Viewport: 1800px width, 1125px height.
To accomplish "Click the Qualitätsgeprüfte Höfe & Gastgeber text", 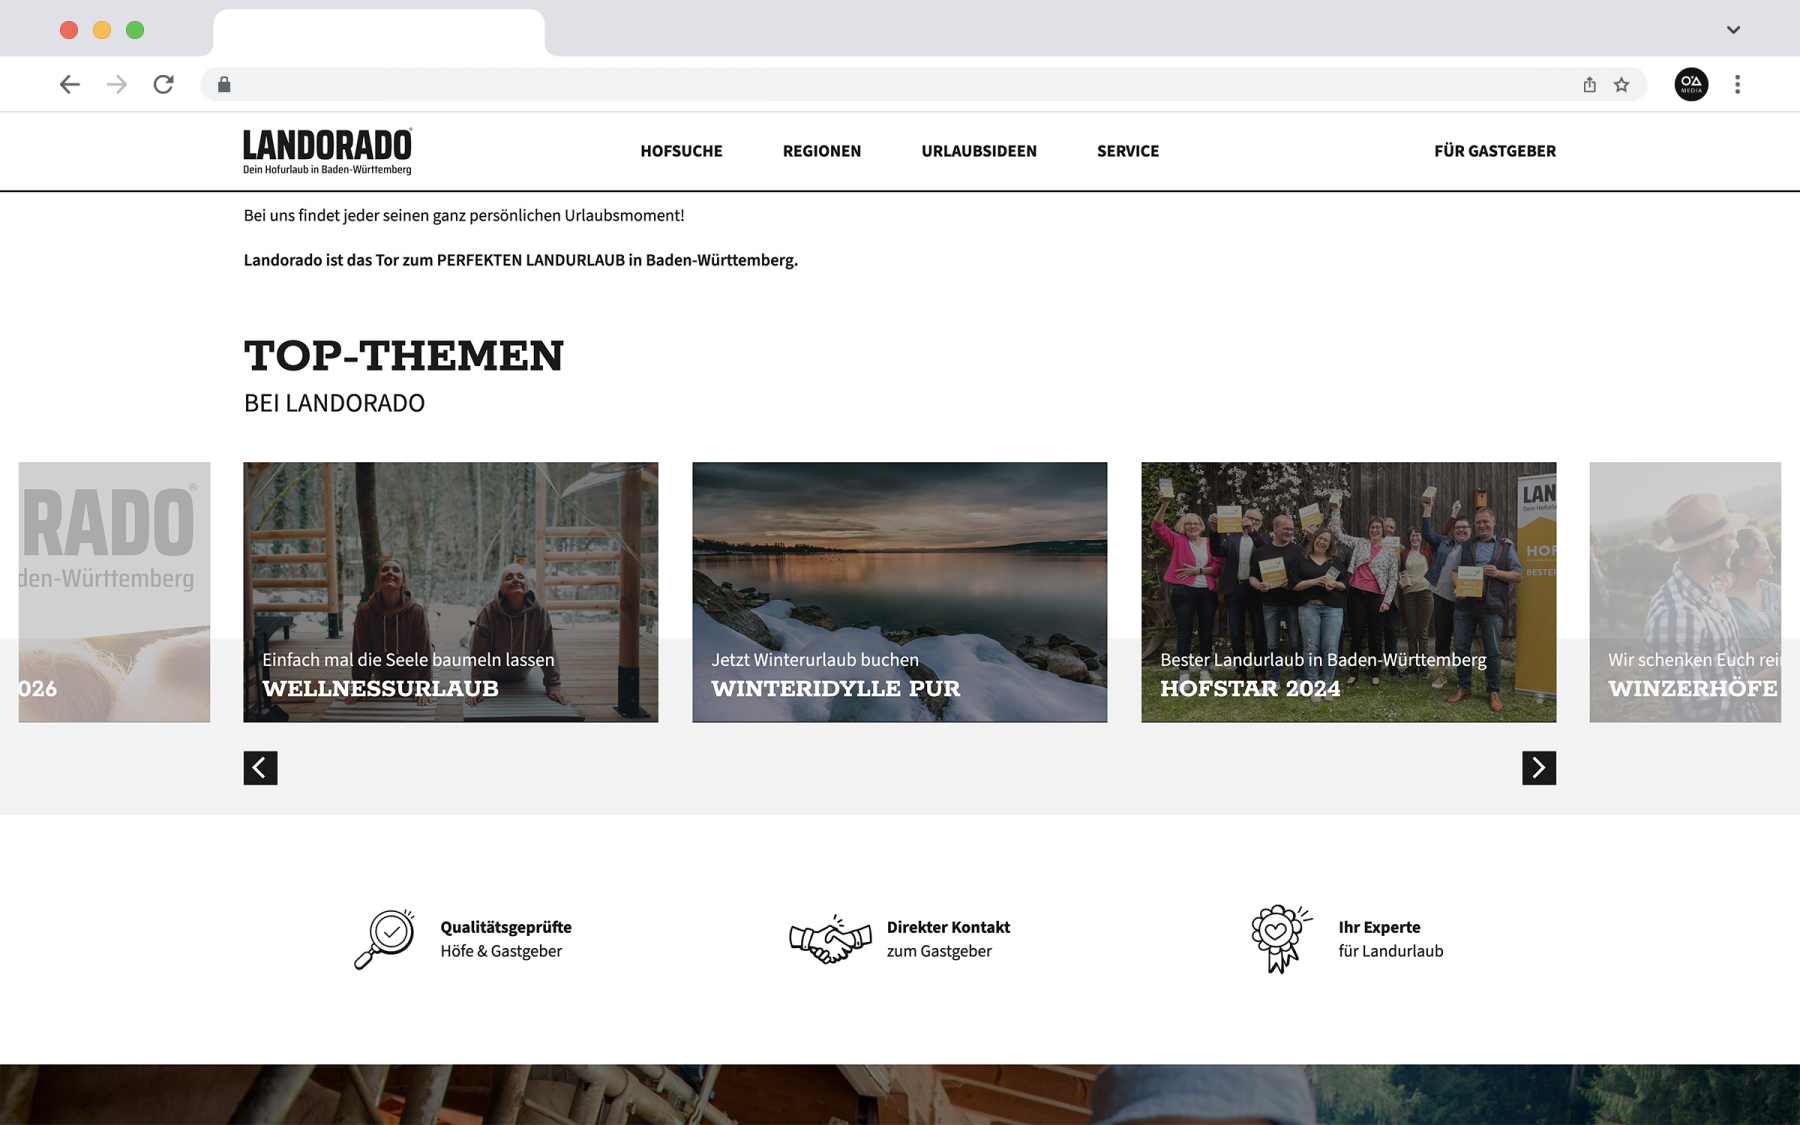I will click(506, 939).
